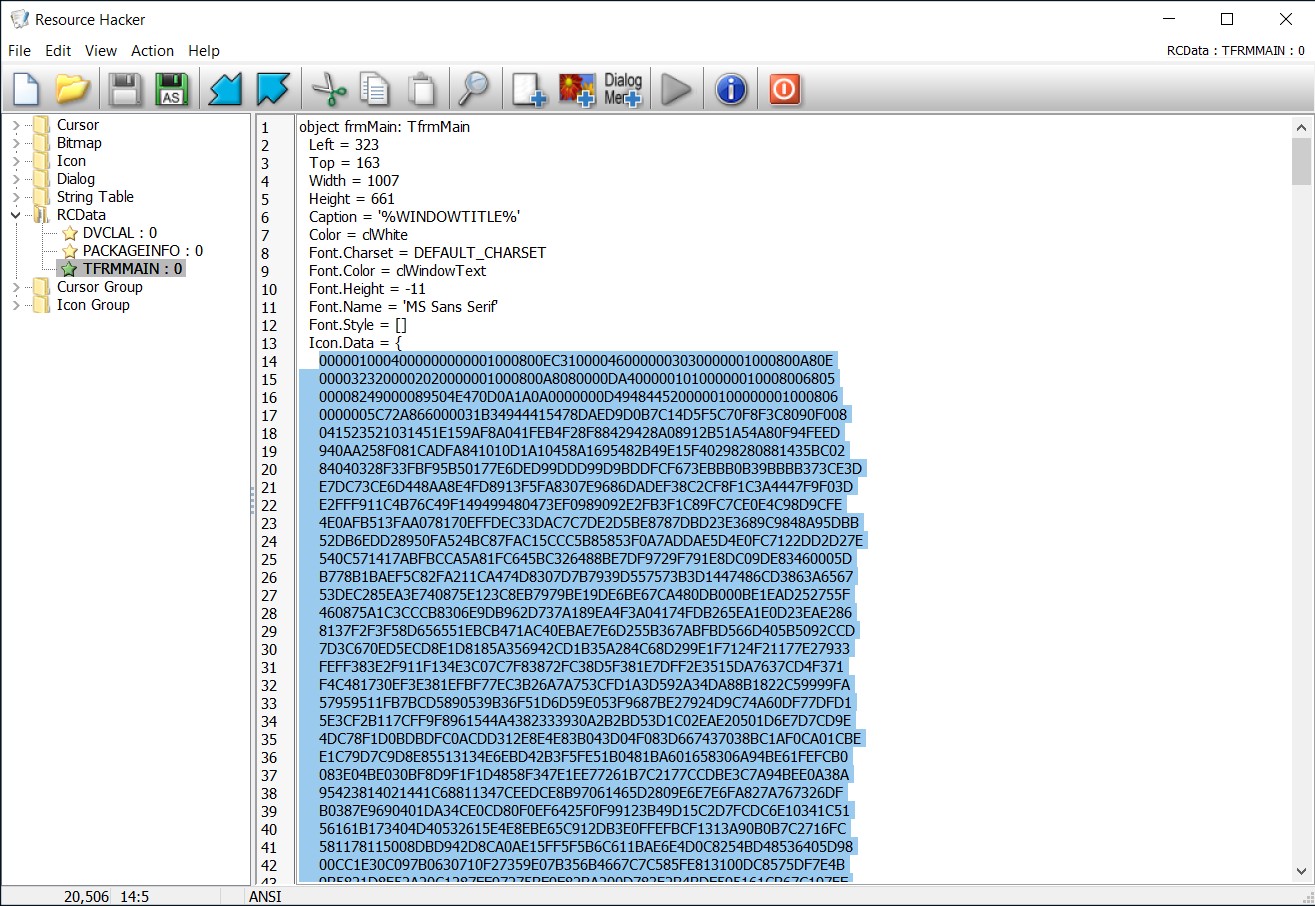Minimize the Resource Hacker window

tap(1169, 19)
